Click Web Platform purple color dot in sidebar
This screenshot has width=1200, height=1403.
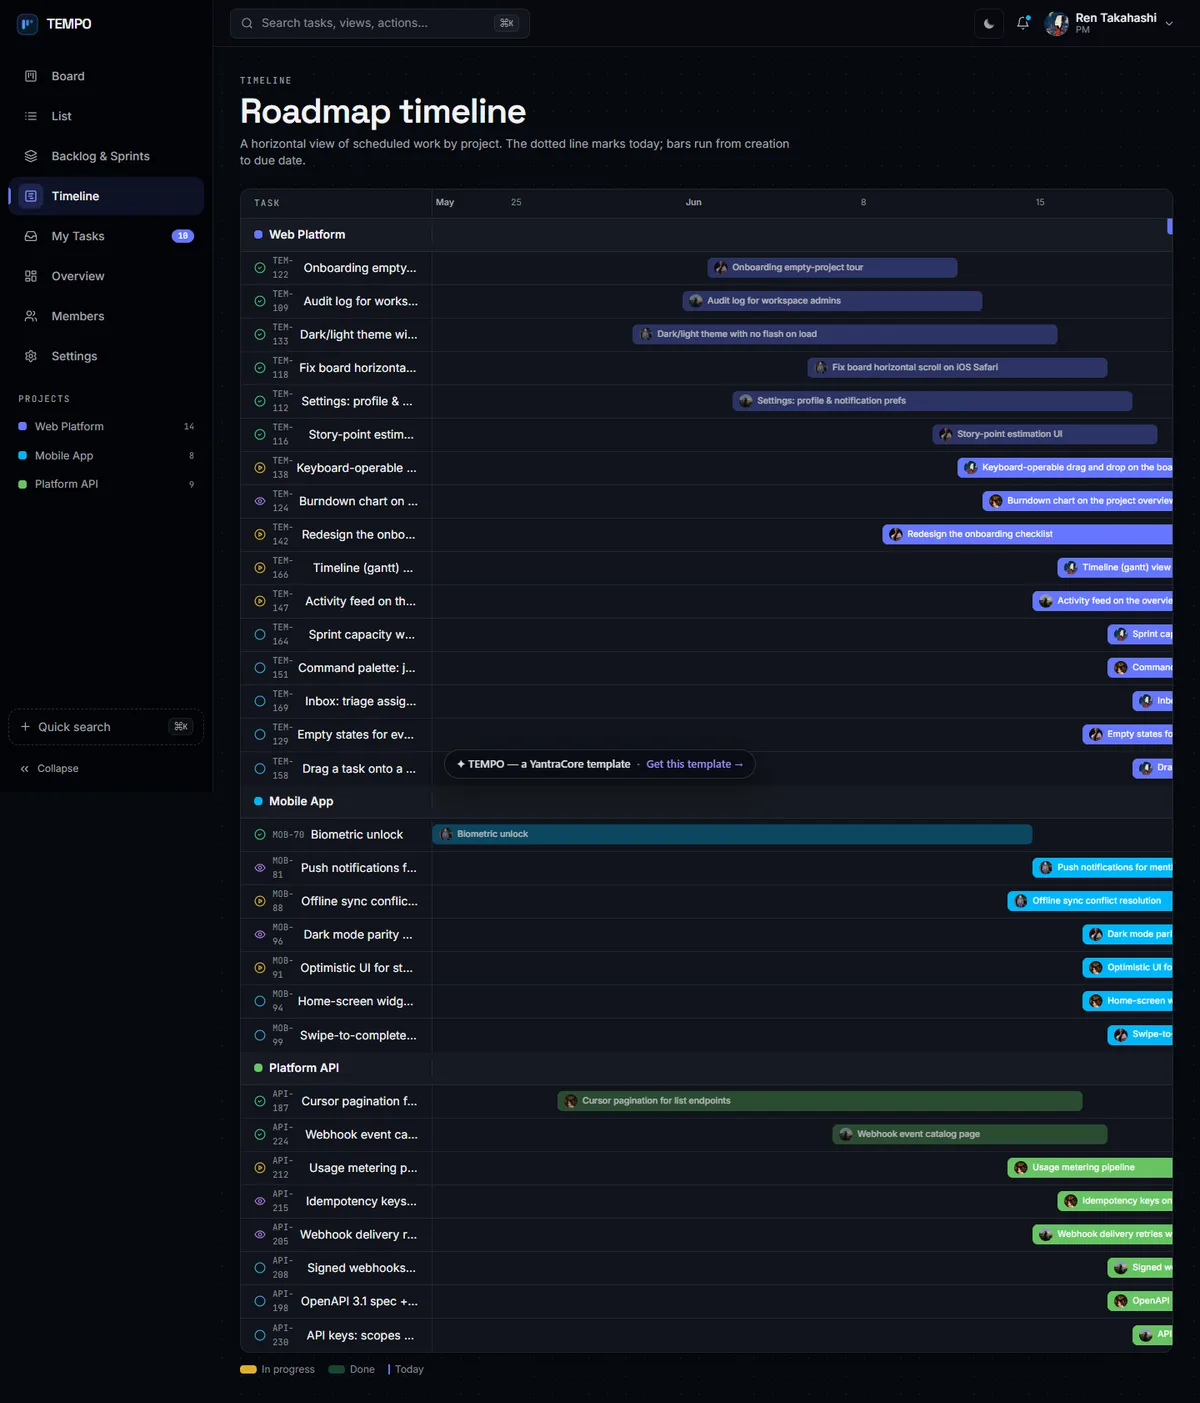point(23,426)
